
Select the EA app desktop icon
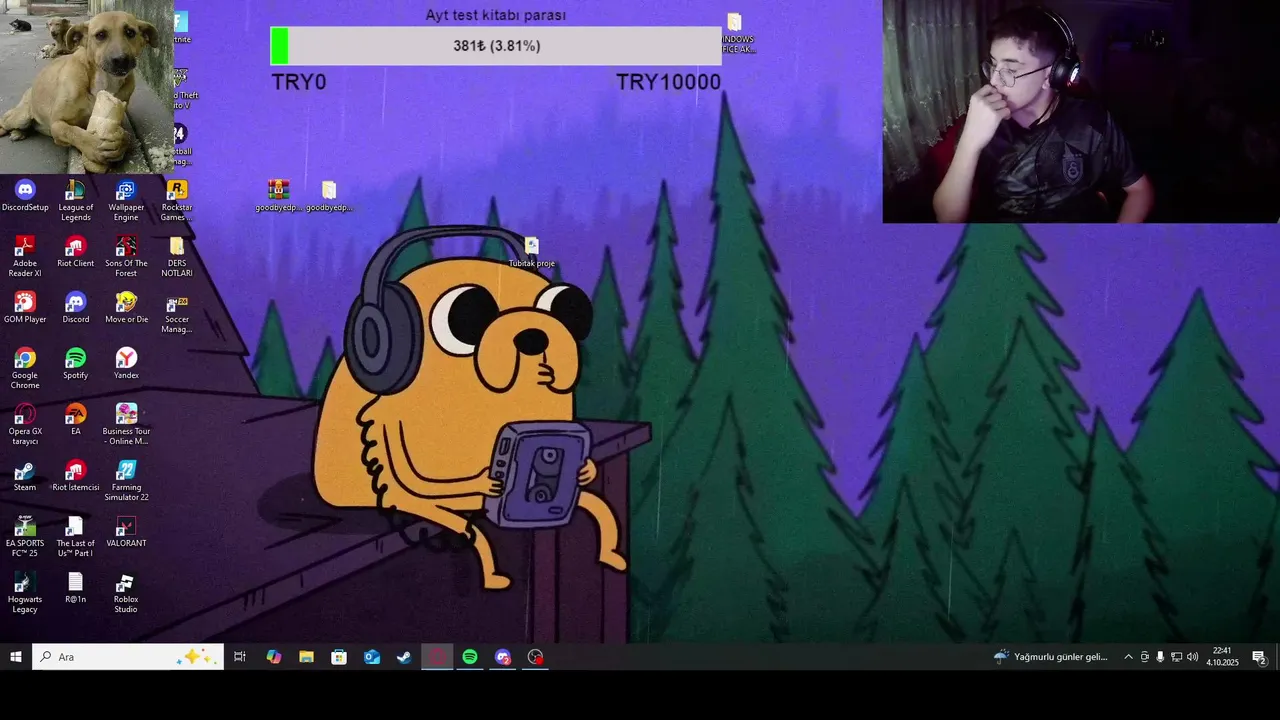pos(75,420)
